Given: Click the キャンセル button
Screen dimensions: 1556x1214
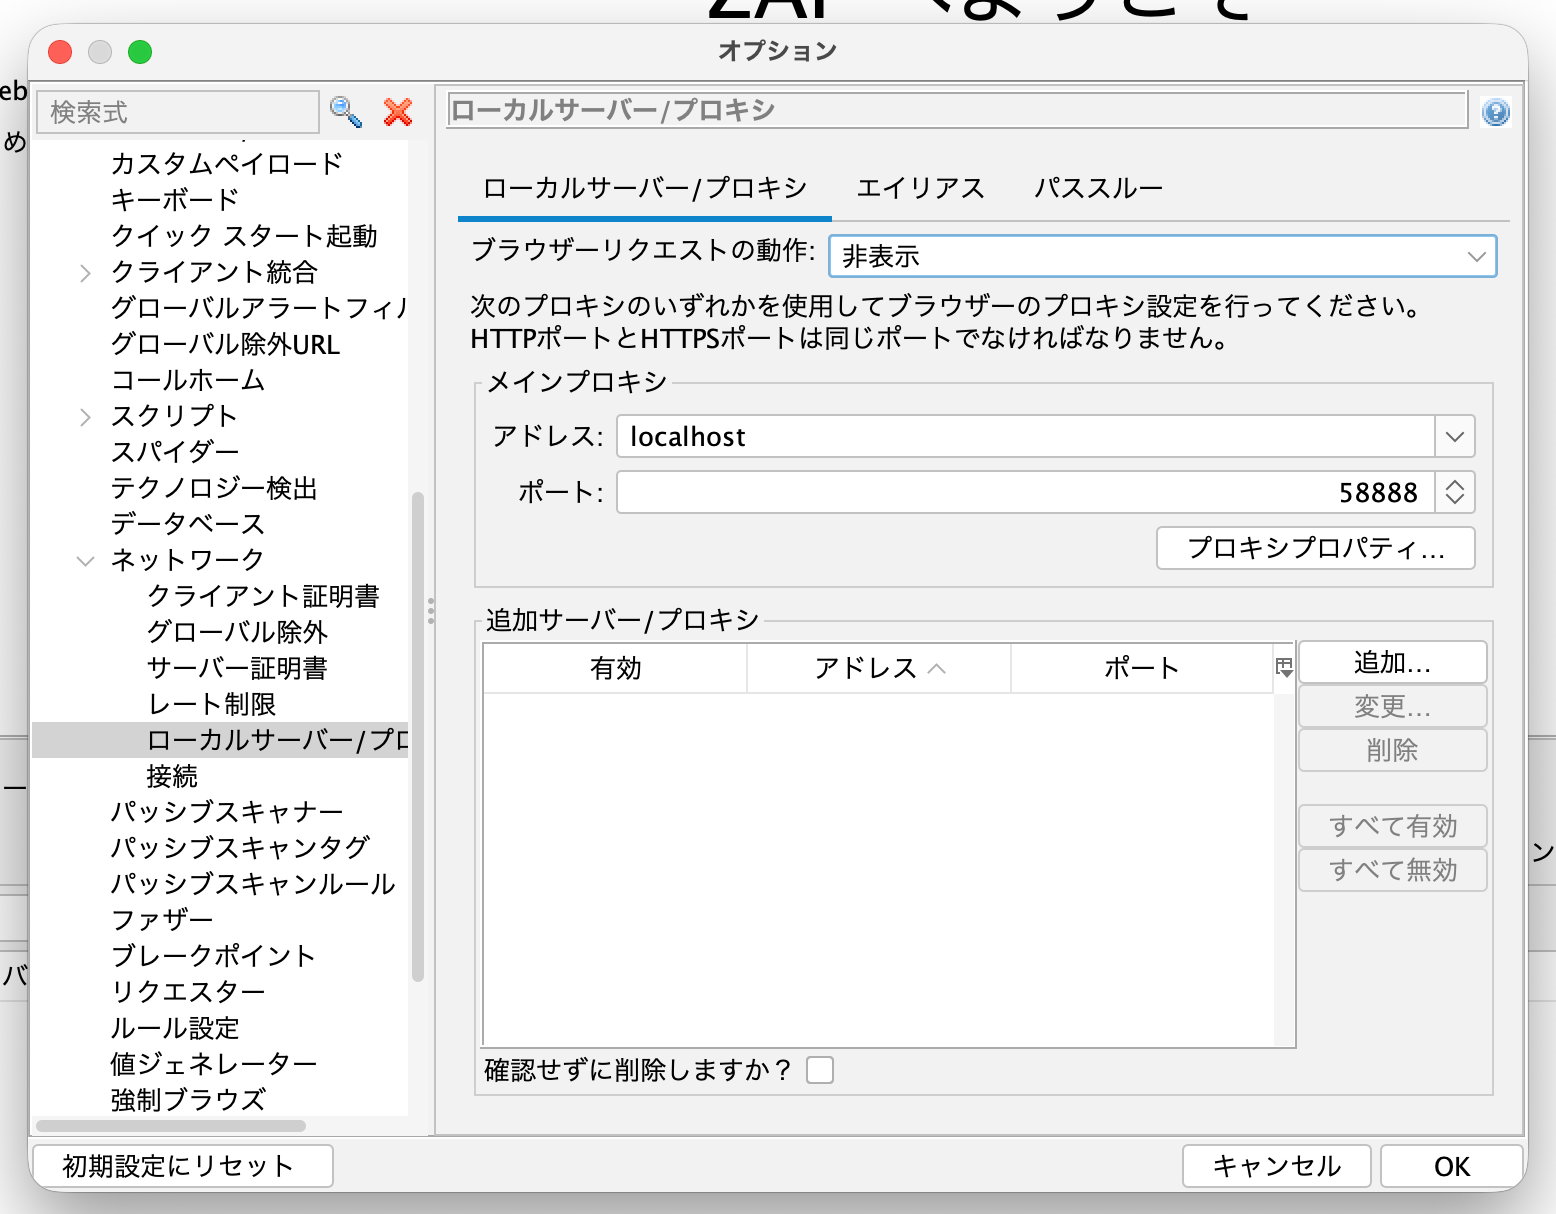Looking at the screenshot, I should 1277,1166.
